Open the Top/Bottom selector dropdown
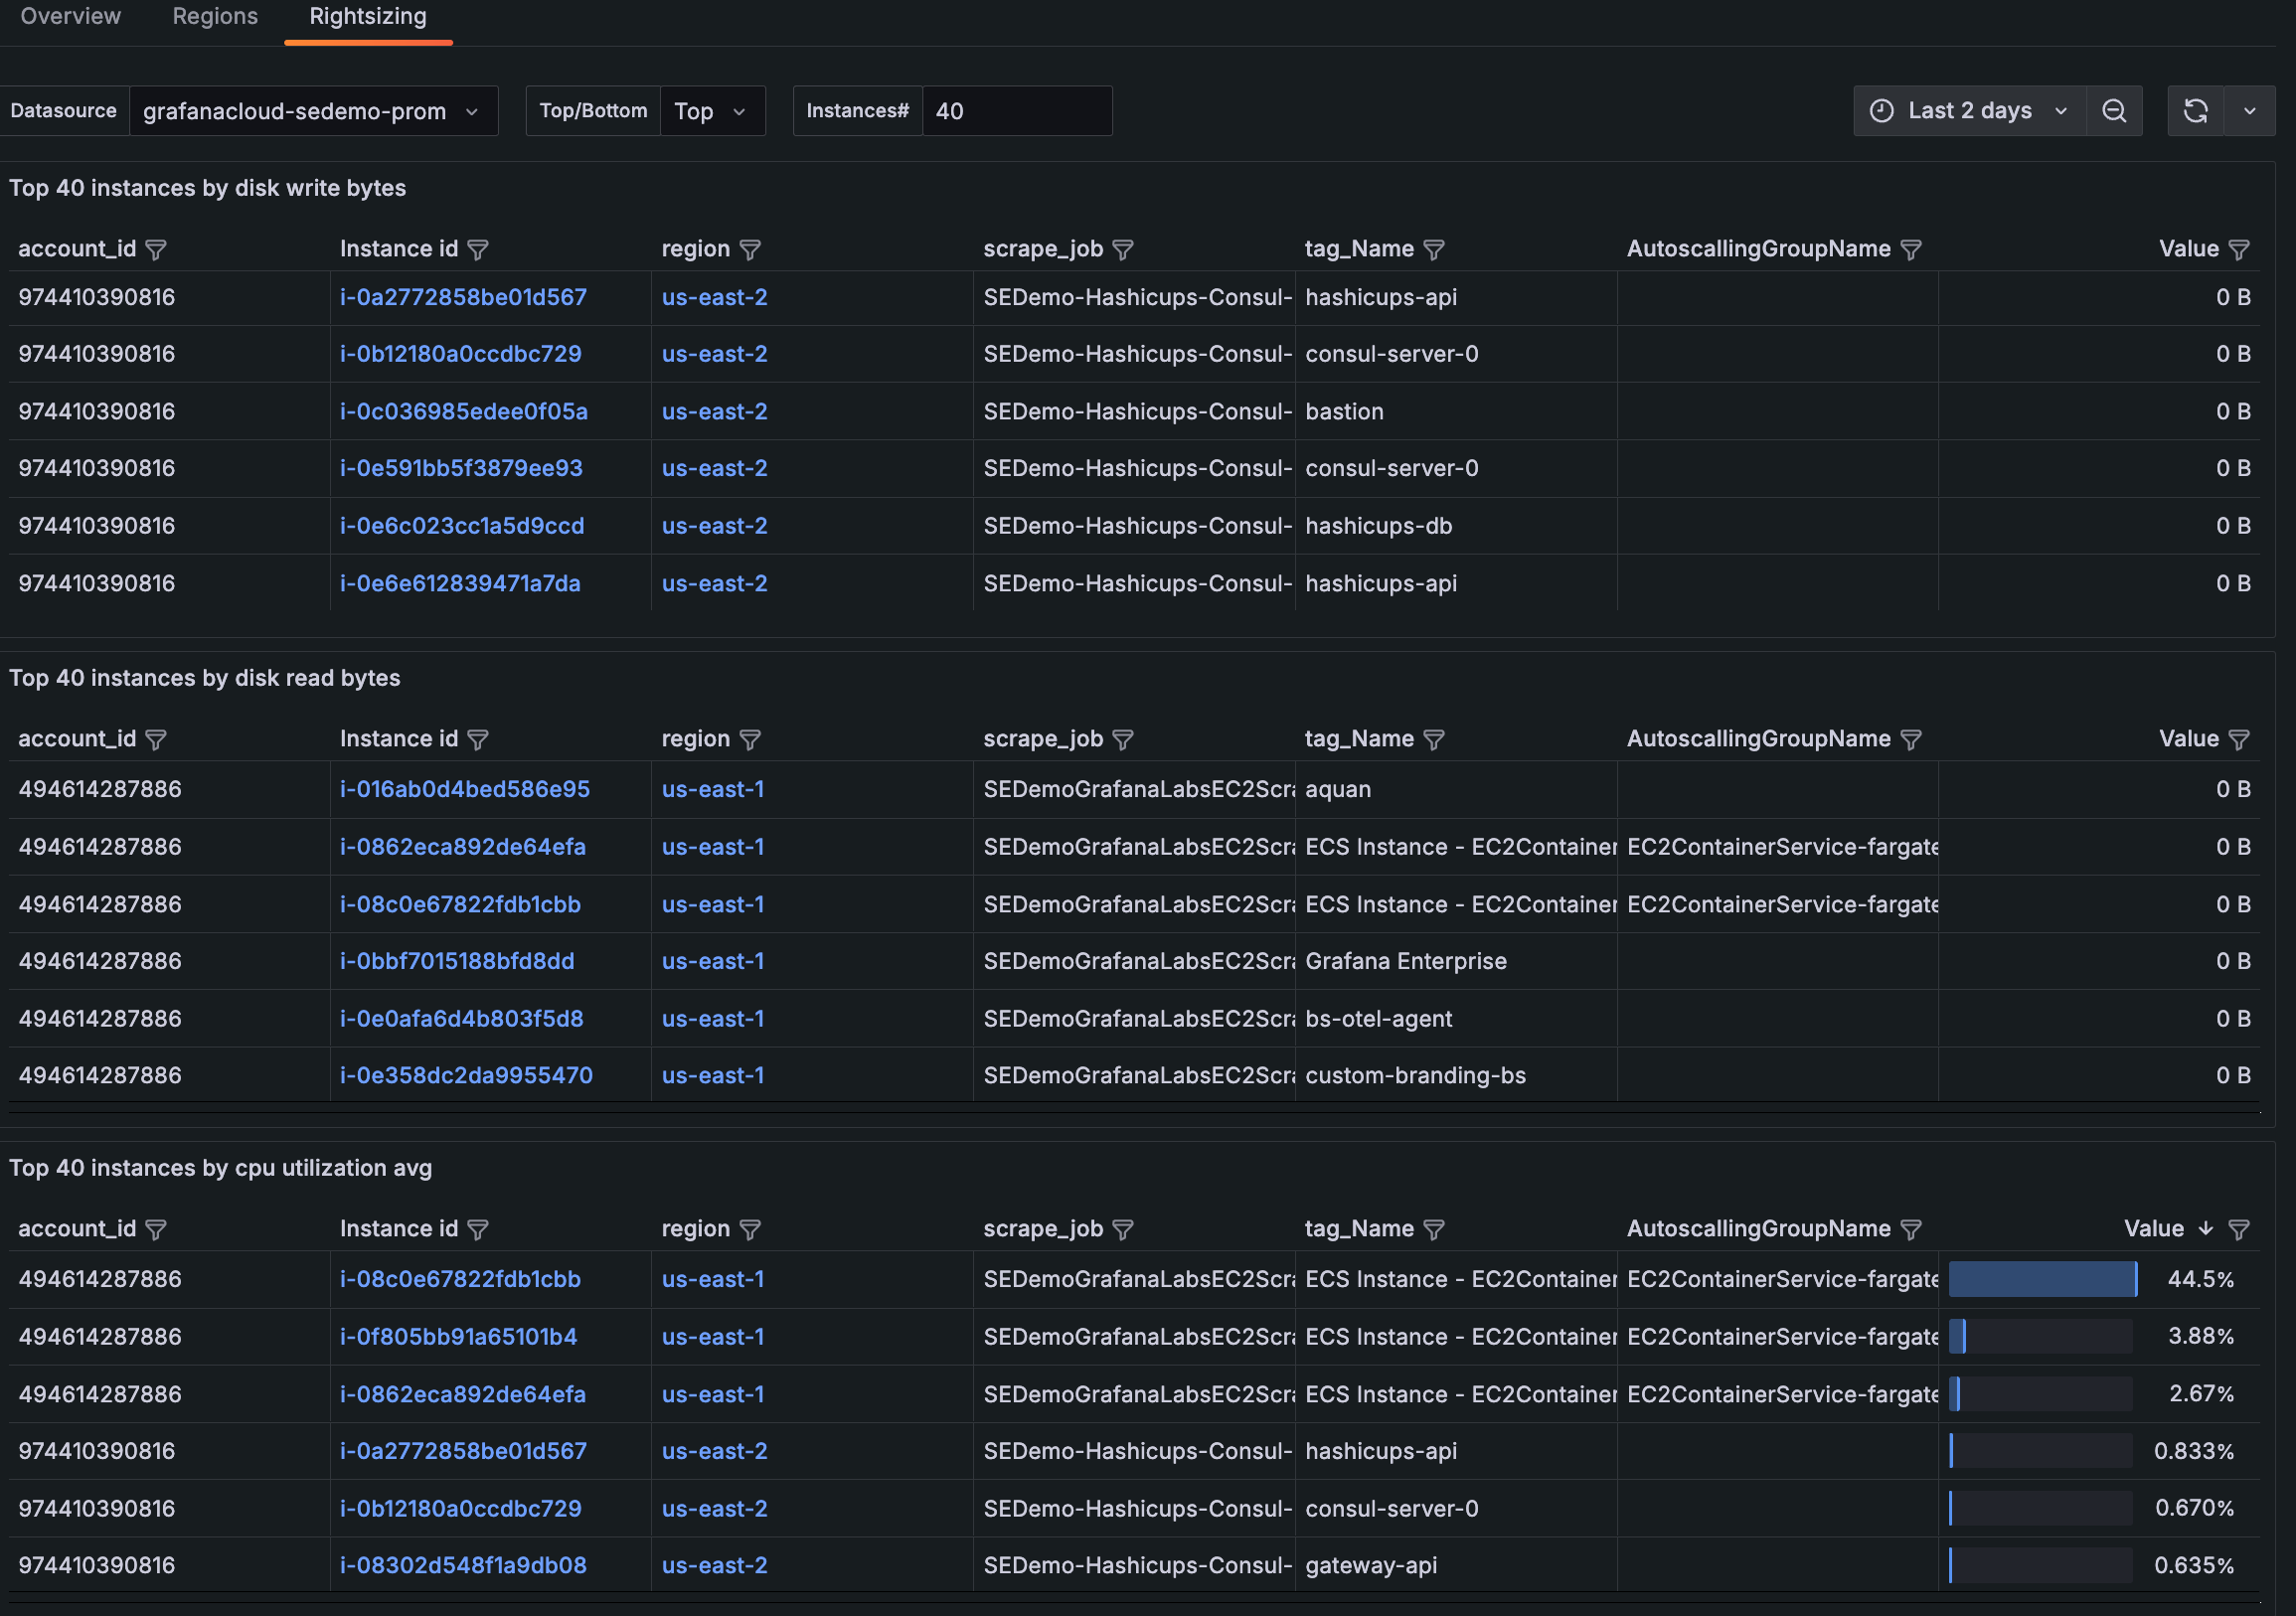 point(711,111)
